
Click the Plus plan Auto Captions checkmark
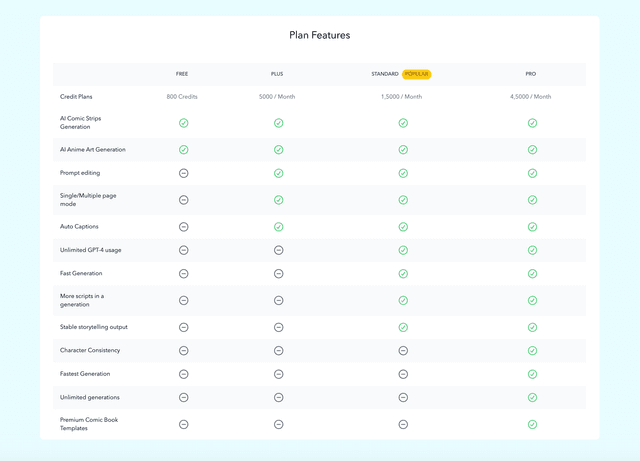278,227
